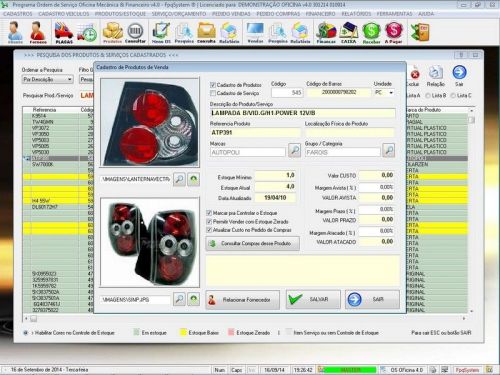Click the Referencia Produto field ATP391
This screenshot has width=500, height=375.
[255, 133]
